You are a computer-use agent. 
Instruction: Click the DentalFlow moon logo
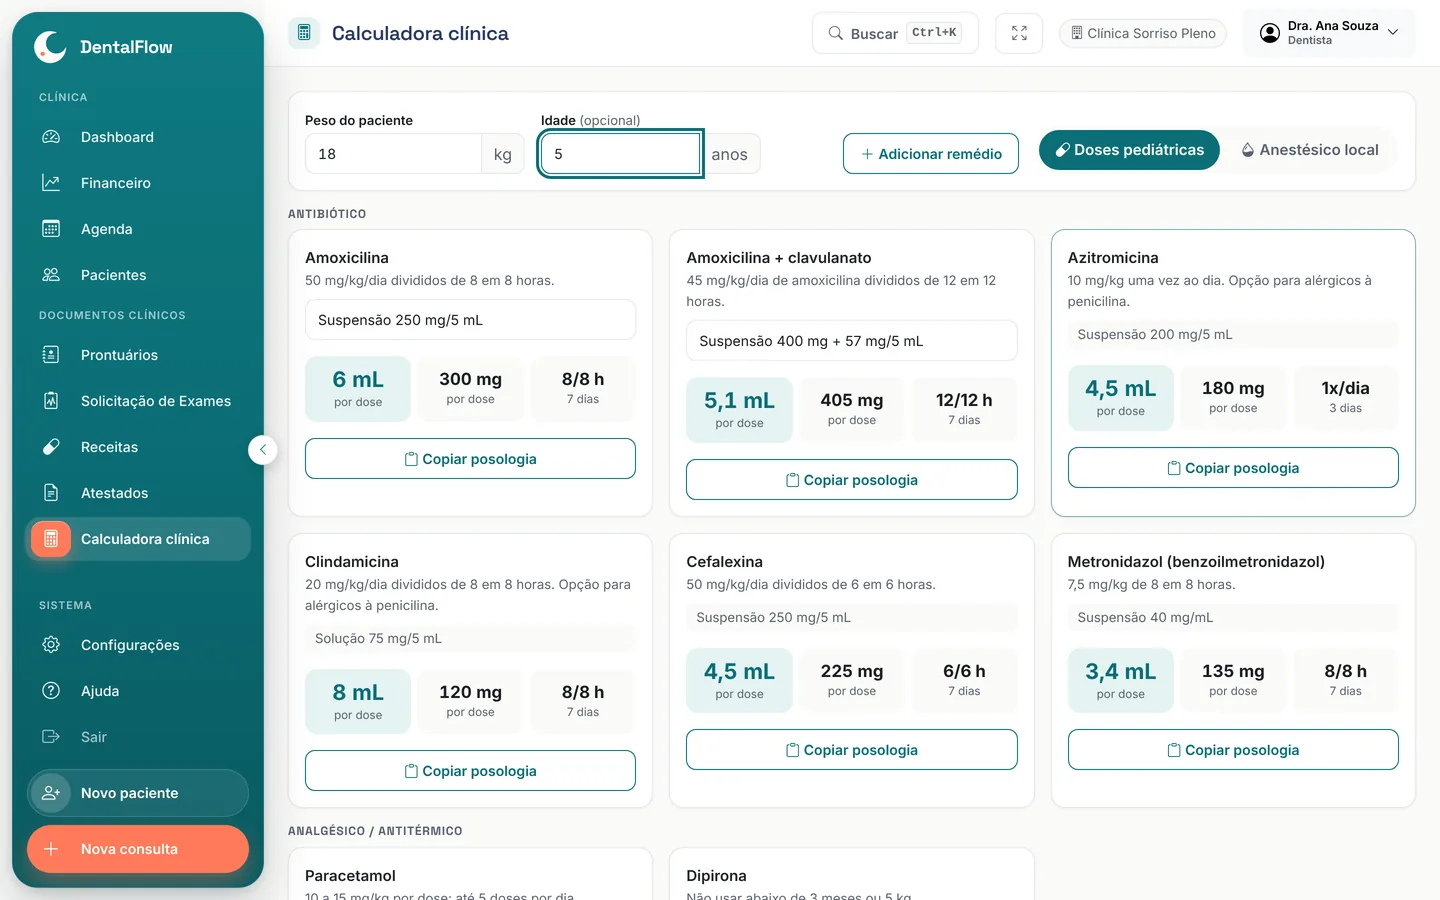50,46
